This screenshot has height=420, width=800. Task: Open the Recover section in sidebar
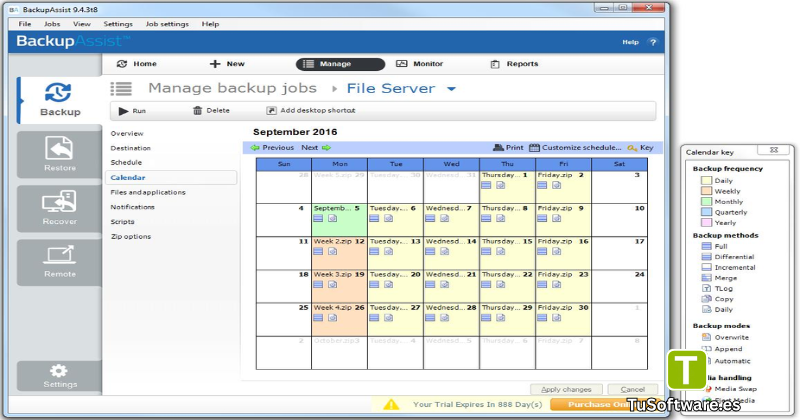click(60, 209)
